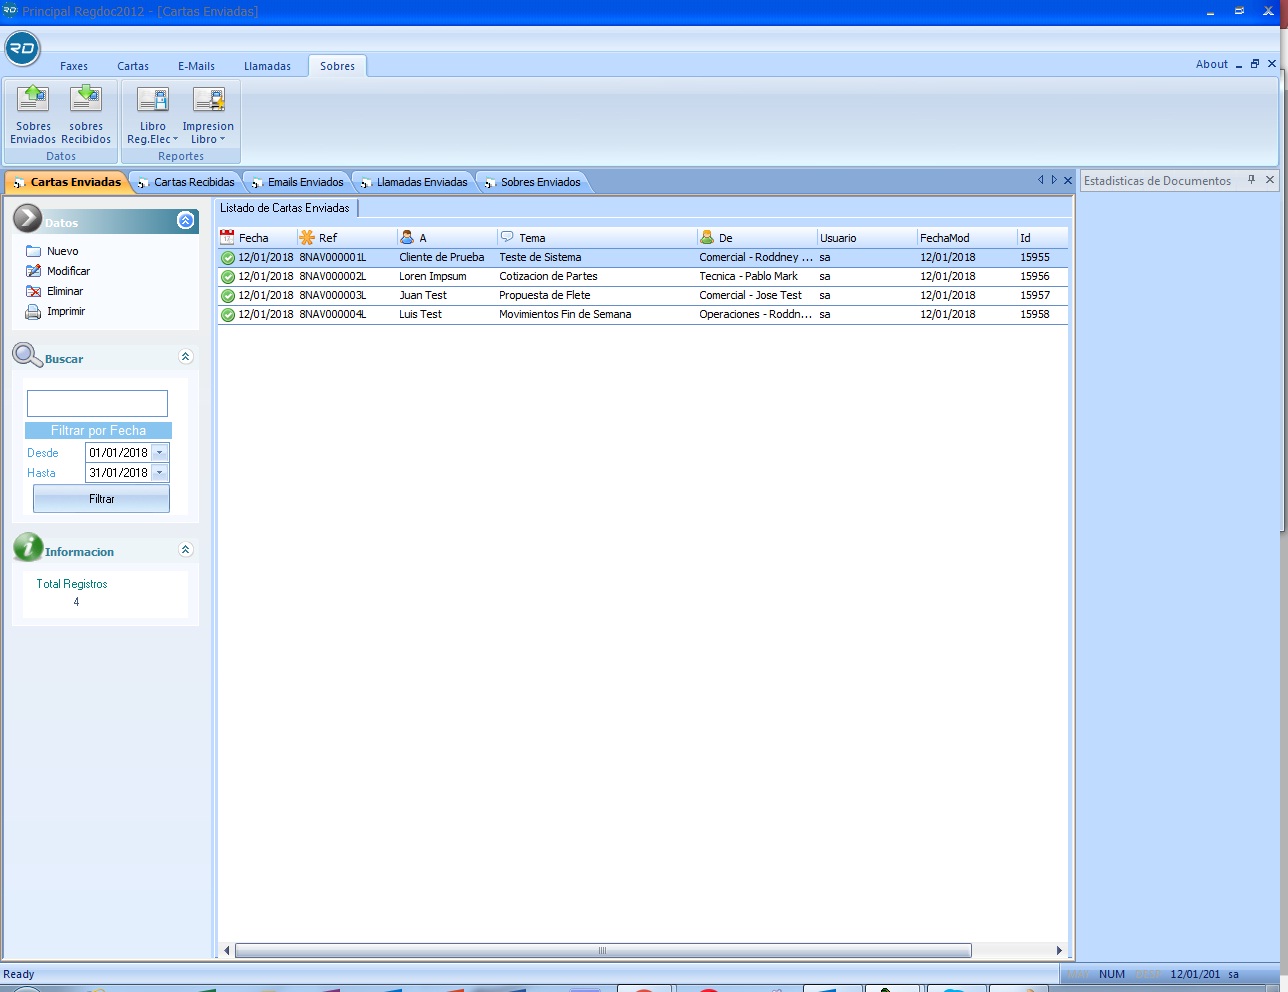
Task: Click the horizontal scrollbar thumb
Action: coord(603,950)
